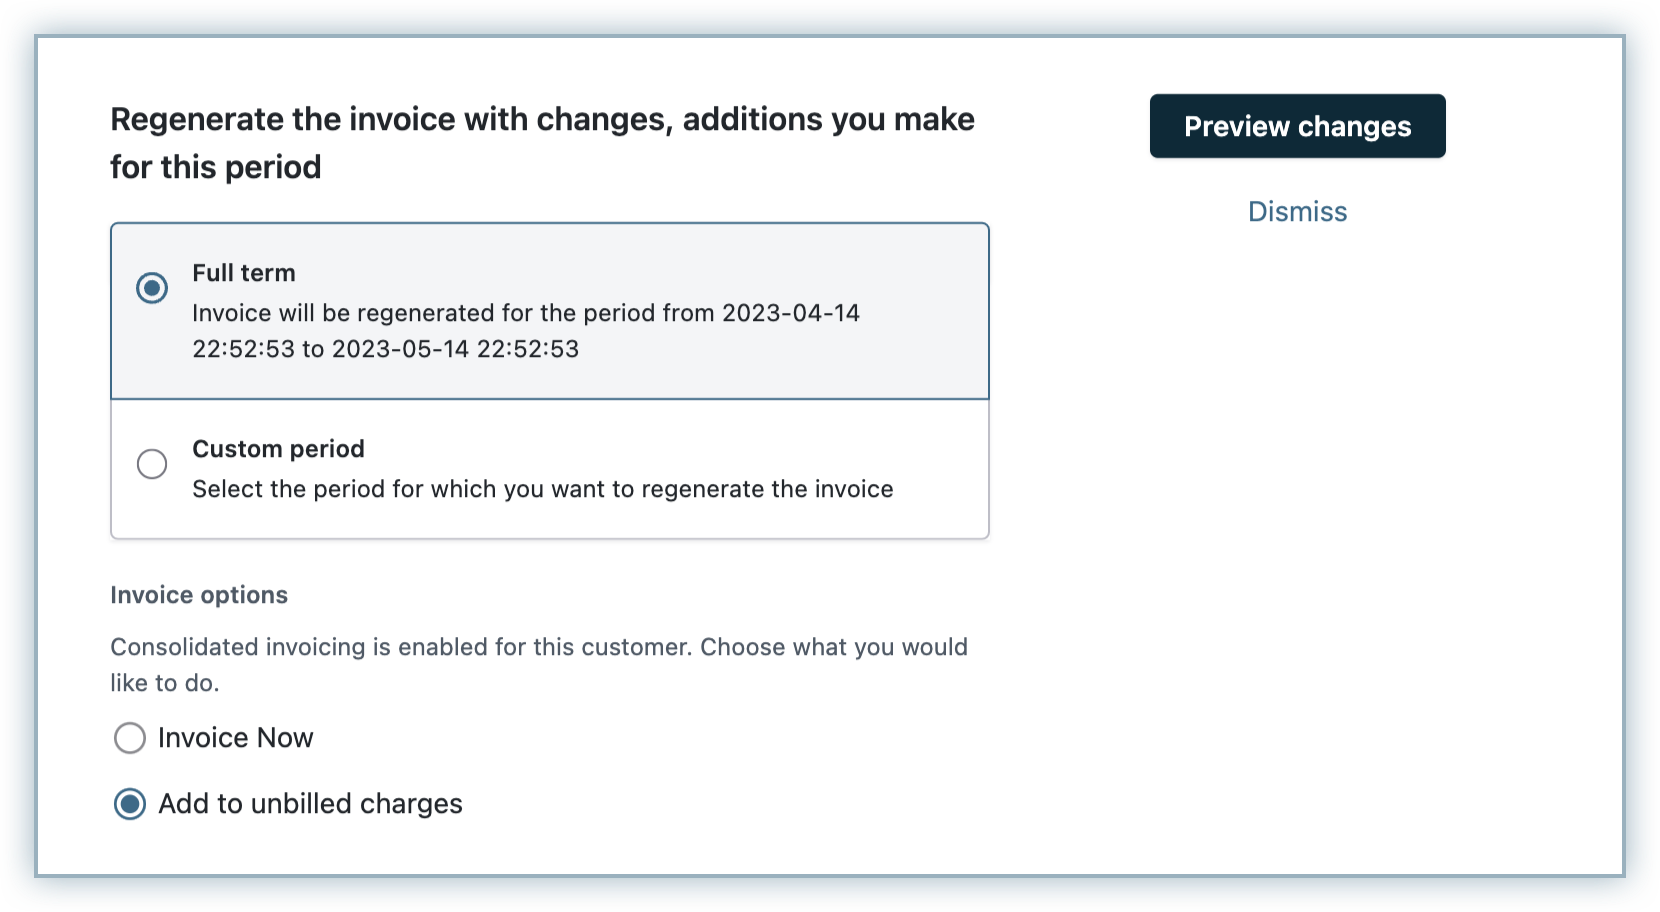
Task: Click the Preview changes button
Action: [x=1297, y=126]
